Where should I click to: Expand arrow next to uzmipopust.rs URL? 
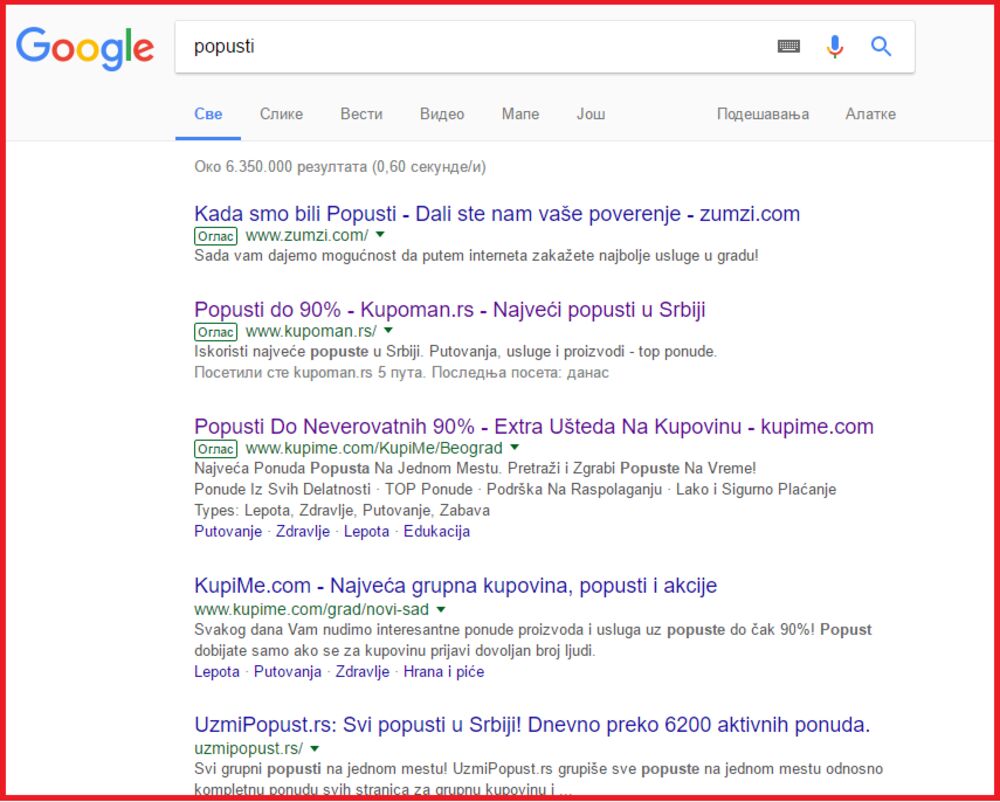[x=314, y=748]
